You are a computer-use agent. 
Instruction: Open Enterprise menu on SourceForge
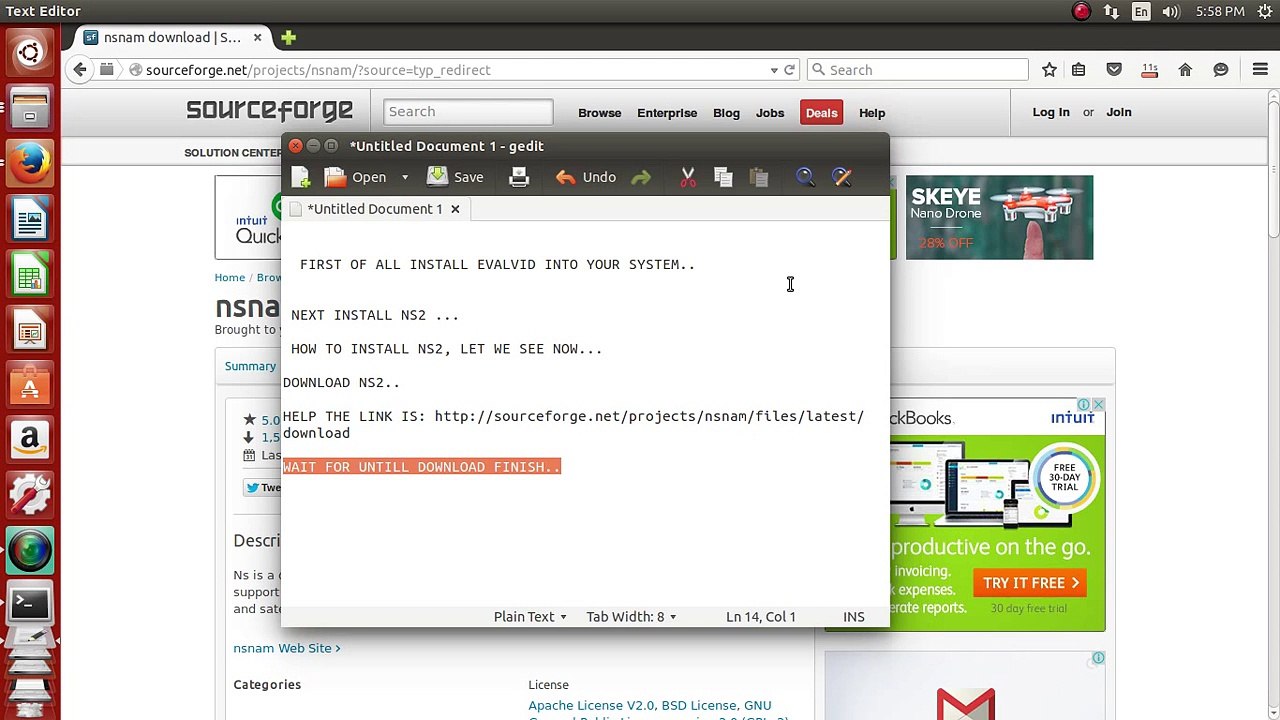667,113
